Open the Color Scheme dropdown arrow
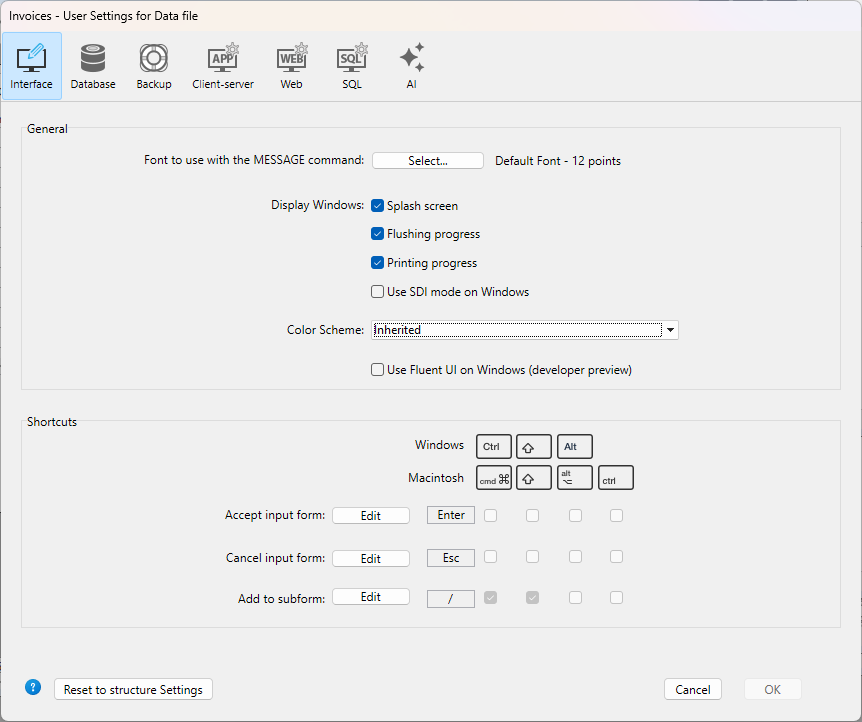The width and height of the screenshot is (862, 722). (x=671, y=330)
